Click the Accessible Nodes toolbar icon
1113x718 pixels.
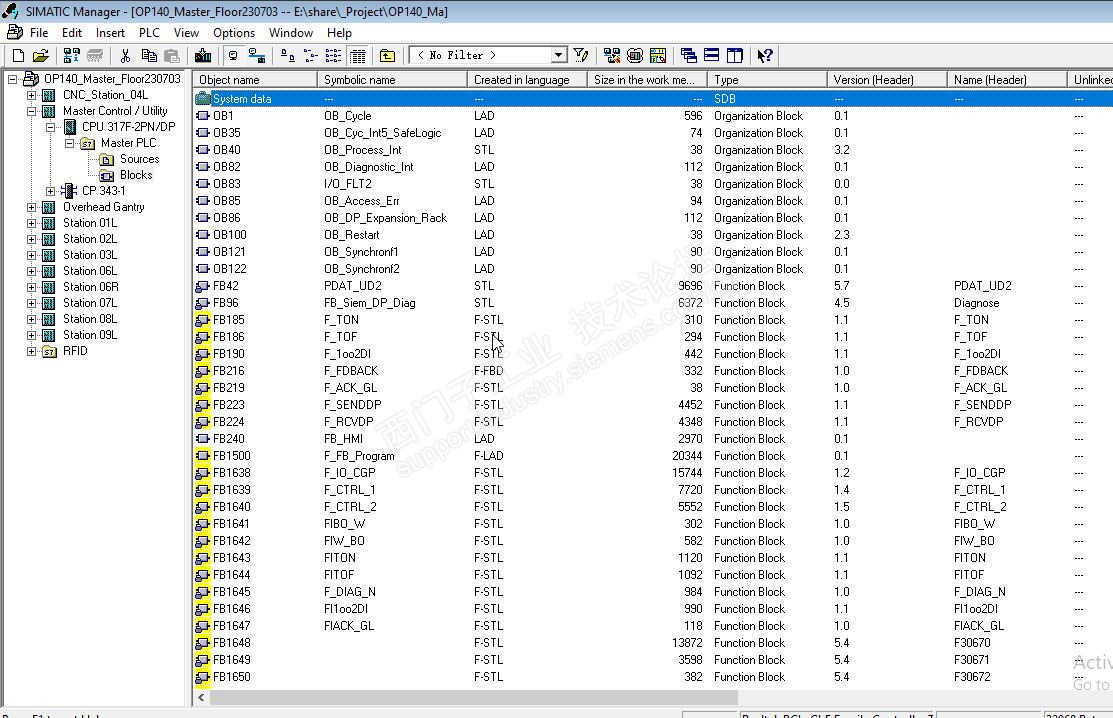click(72, 55)
